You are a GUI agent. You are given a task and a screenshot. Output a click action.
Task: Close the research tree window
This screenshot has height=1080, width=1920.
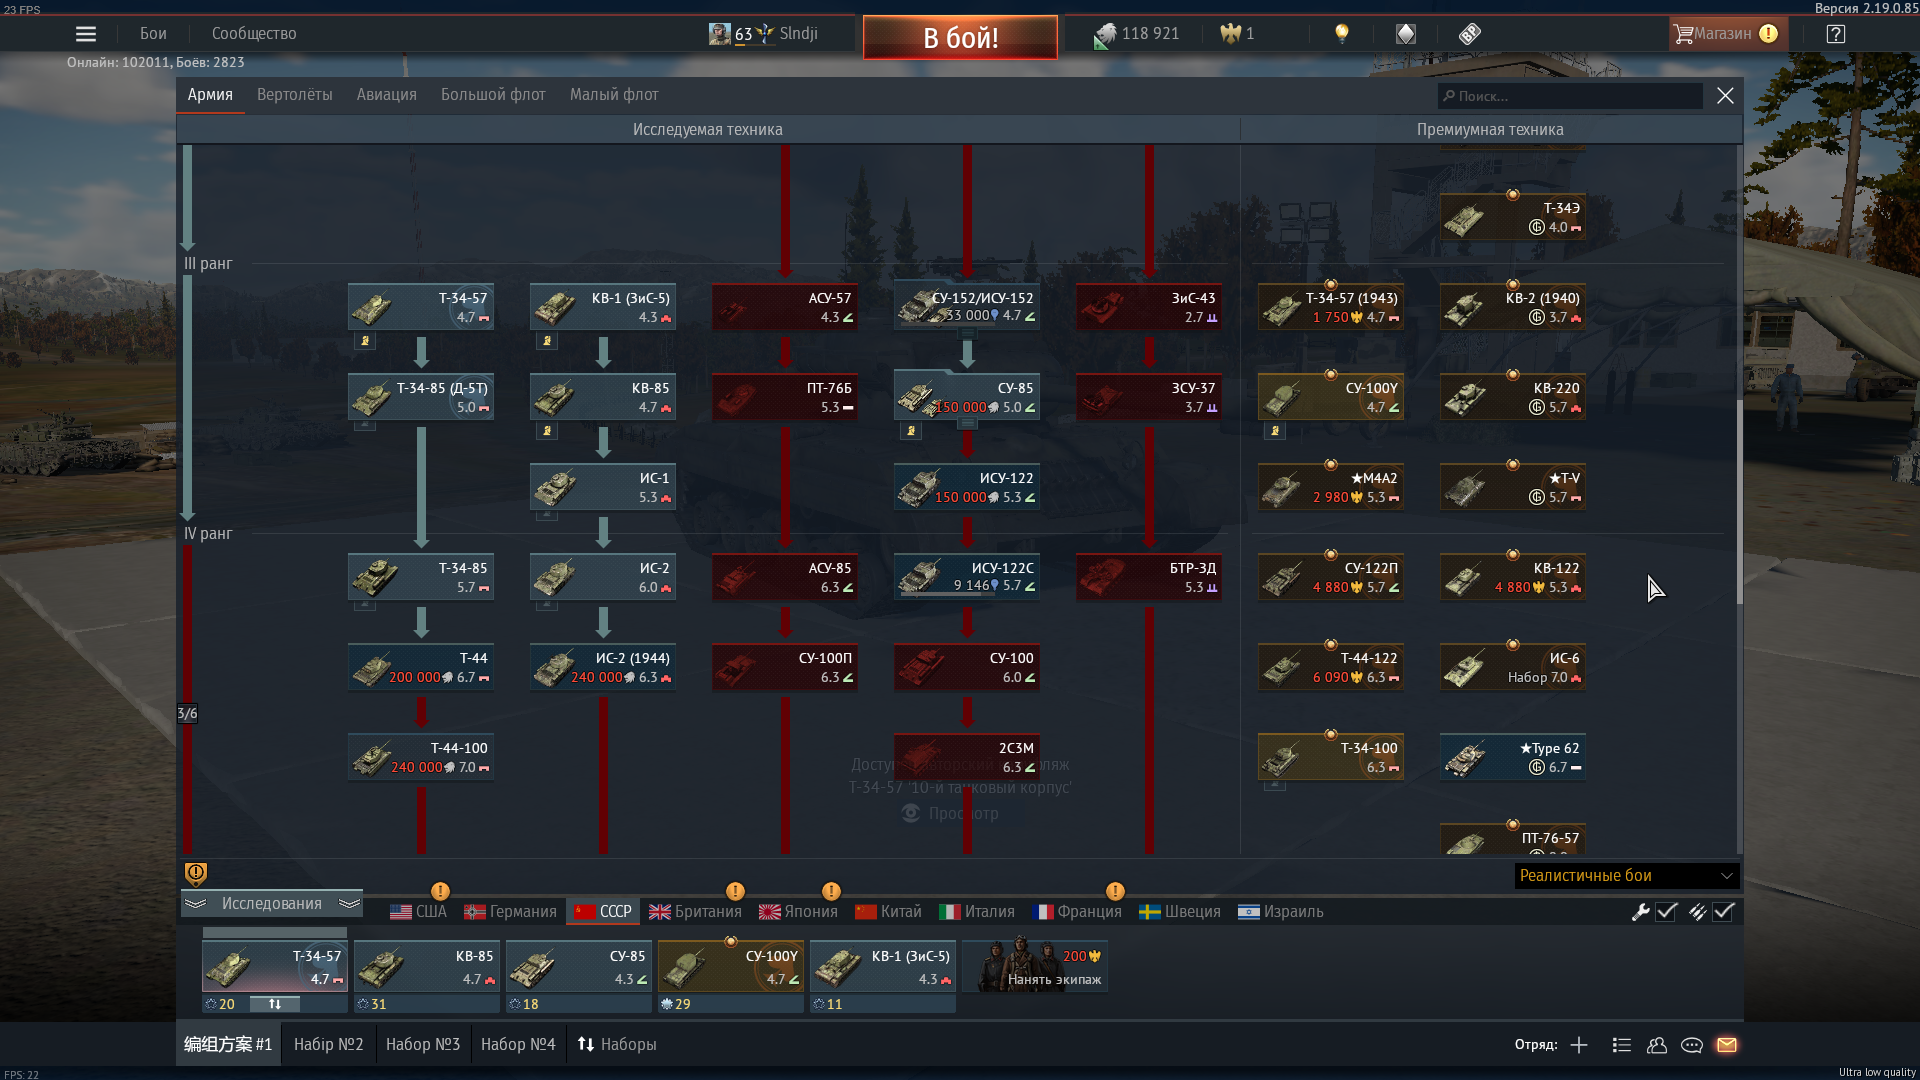(1725, 96)
